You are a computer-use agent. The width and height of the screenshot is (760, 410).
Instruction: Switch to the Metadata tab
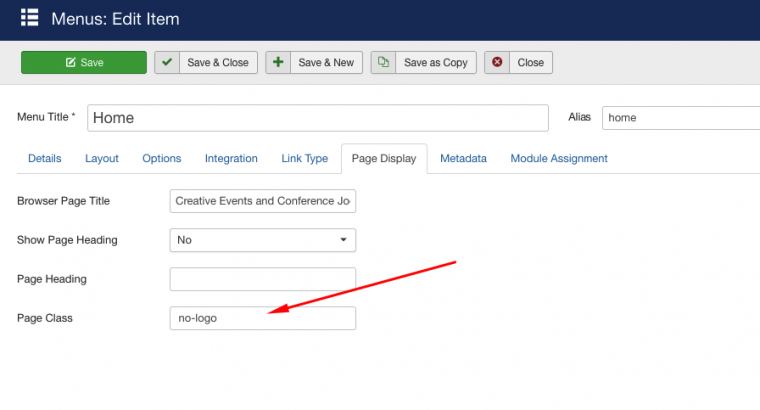coord(463,158)
